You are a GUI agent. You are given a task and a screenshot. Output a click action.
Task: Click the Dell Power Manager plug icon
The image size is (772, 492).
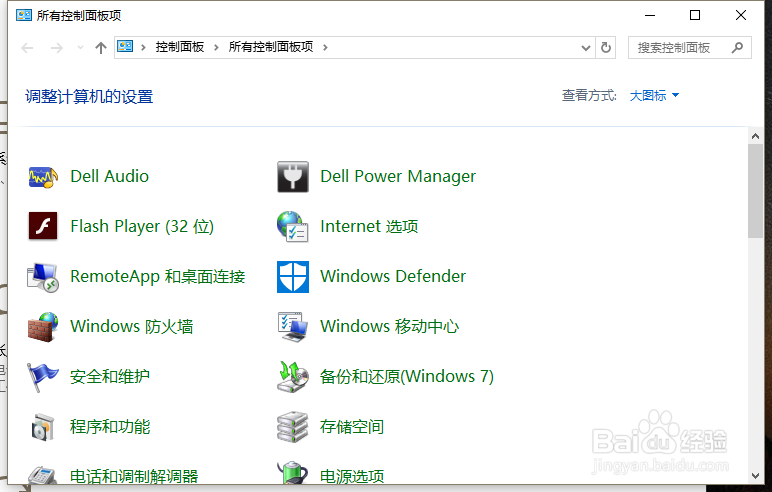pyautogui.click(x=293, y=177)
